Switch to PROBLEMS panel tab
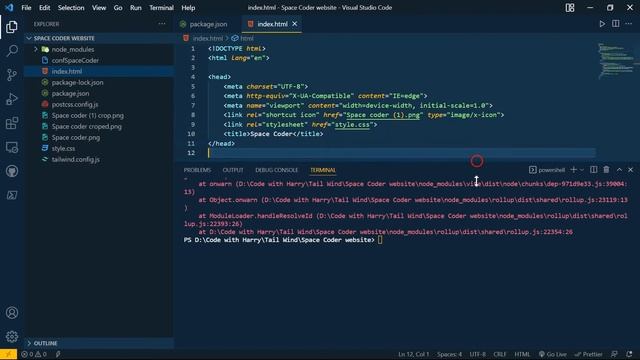Screen dimensions: 640x360 pyautogui.click(x=197, y=170)
